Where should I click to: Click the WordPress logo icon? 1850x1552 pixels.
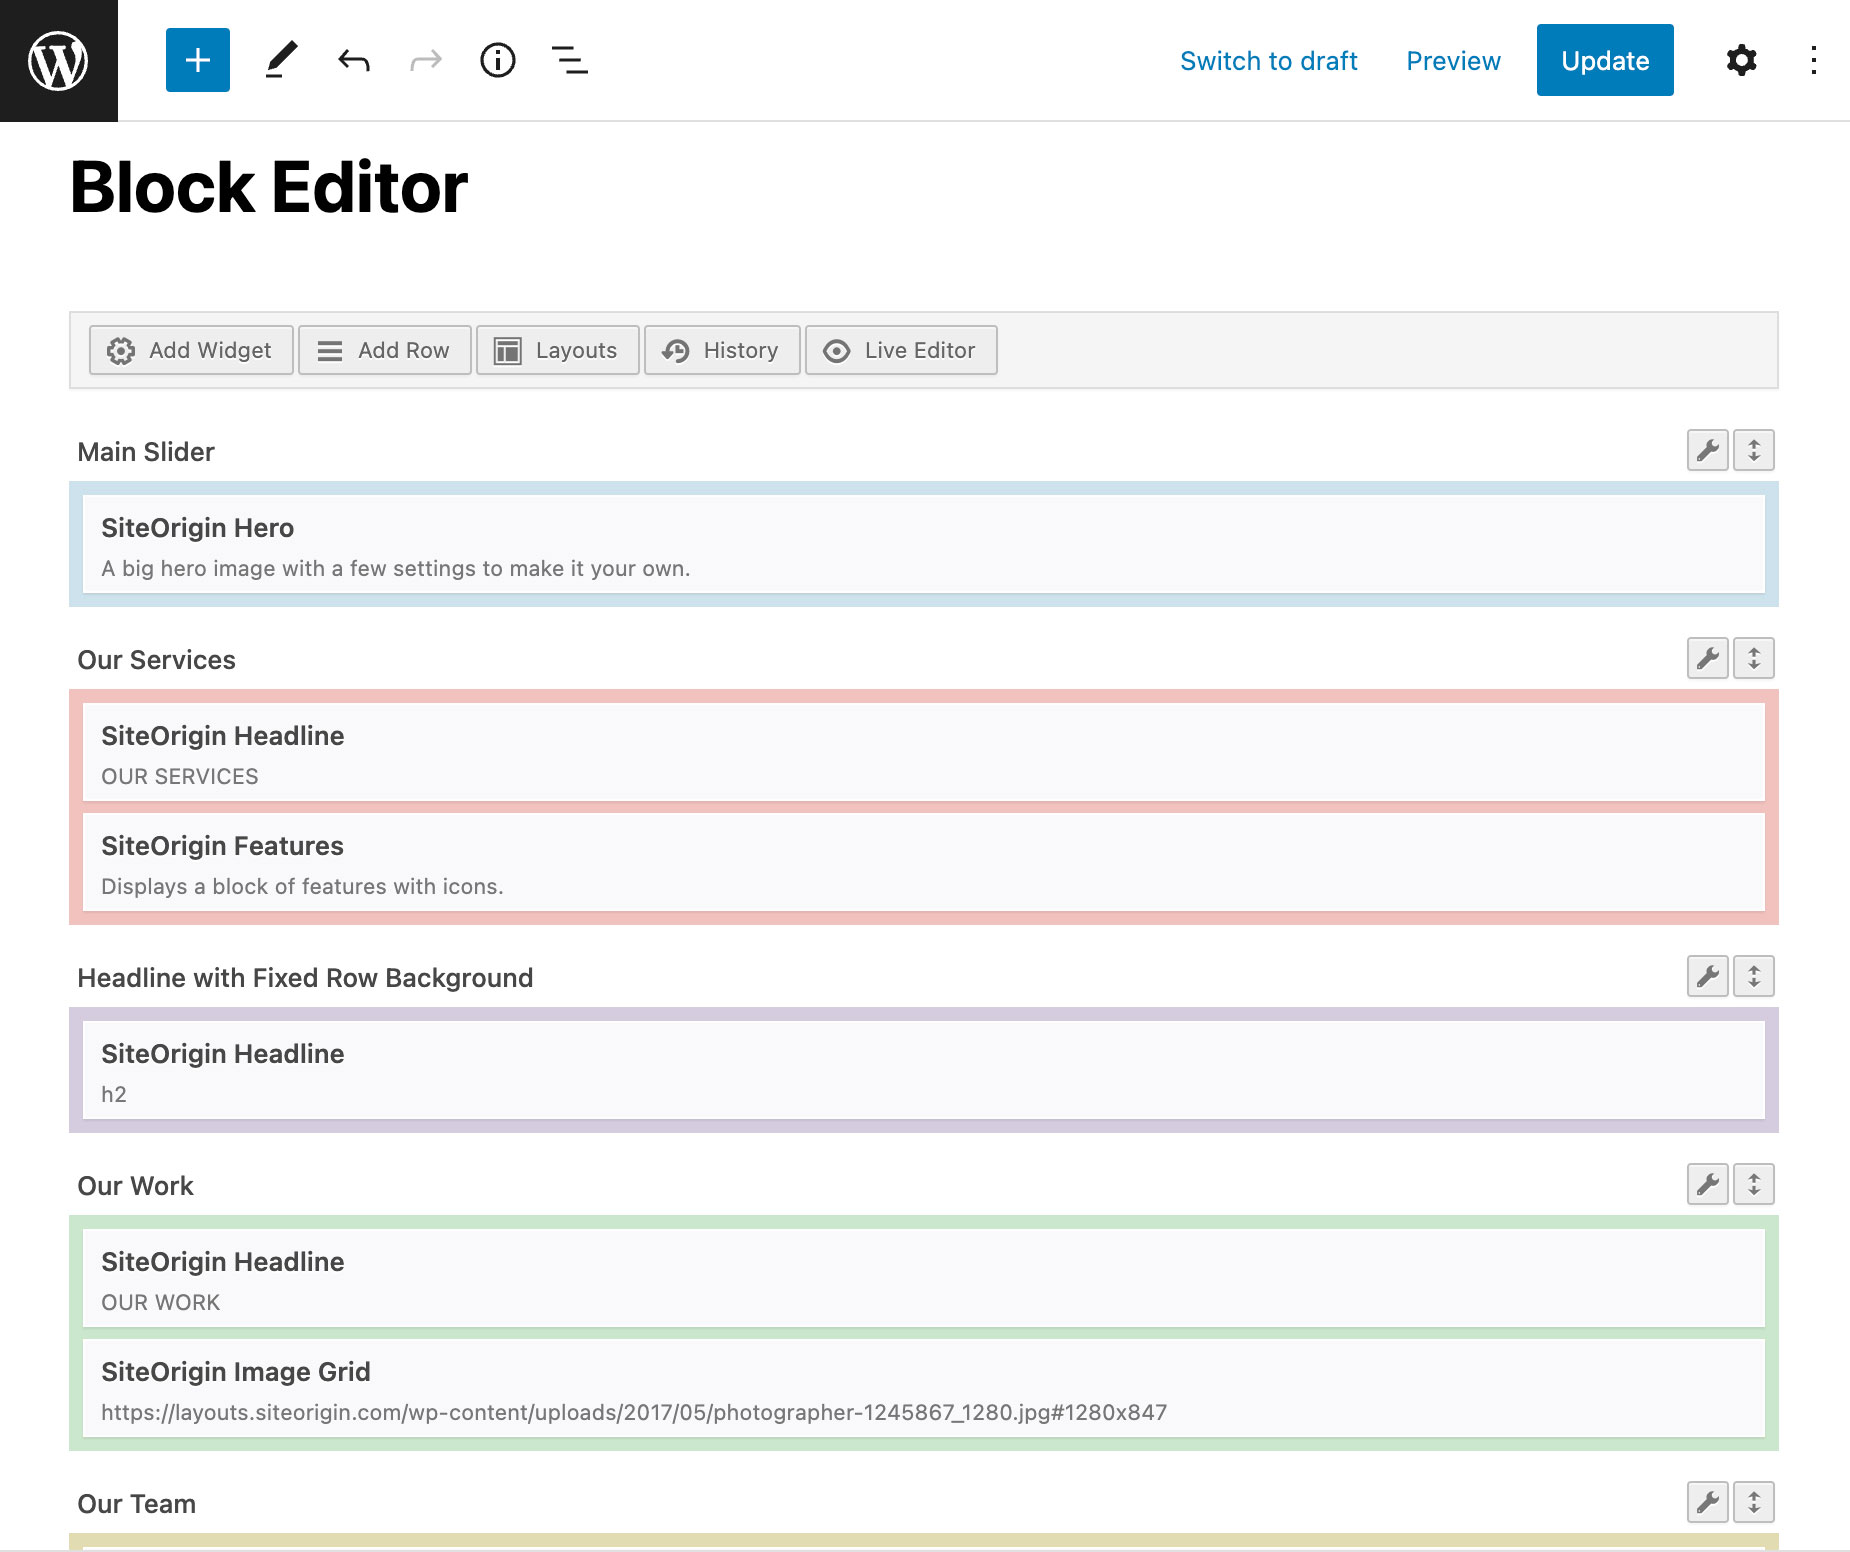coord(58,60)
